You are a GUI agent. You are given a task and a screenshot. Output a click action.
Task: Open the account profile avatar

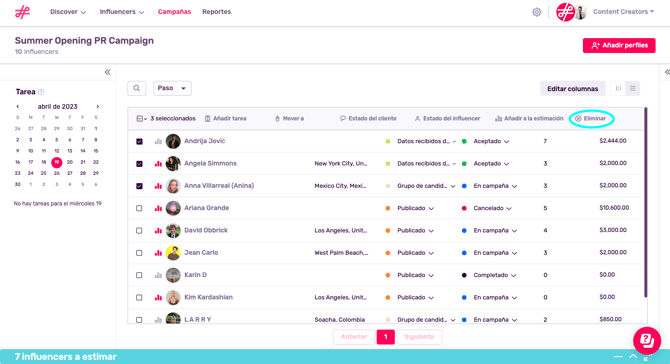580,12
